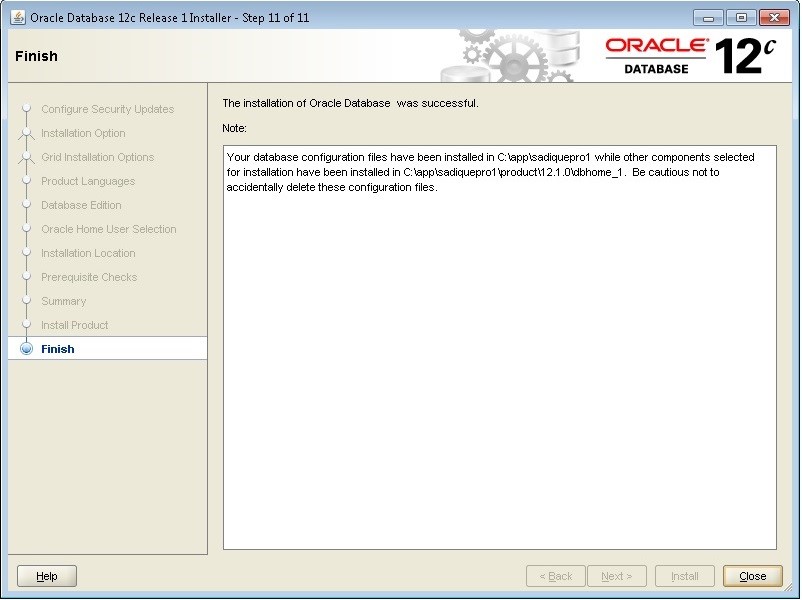
Task: Click the greyed-out Next button
Action: coord(617,576)
